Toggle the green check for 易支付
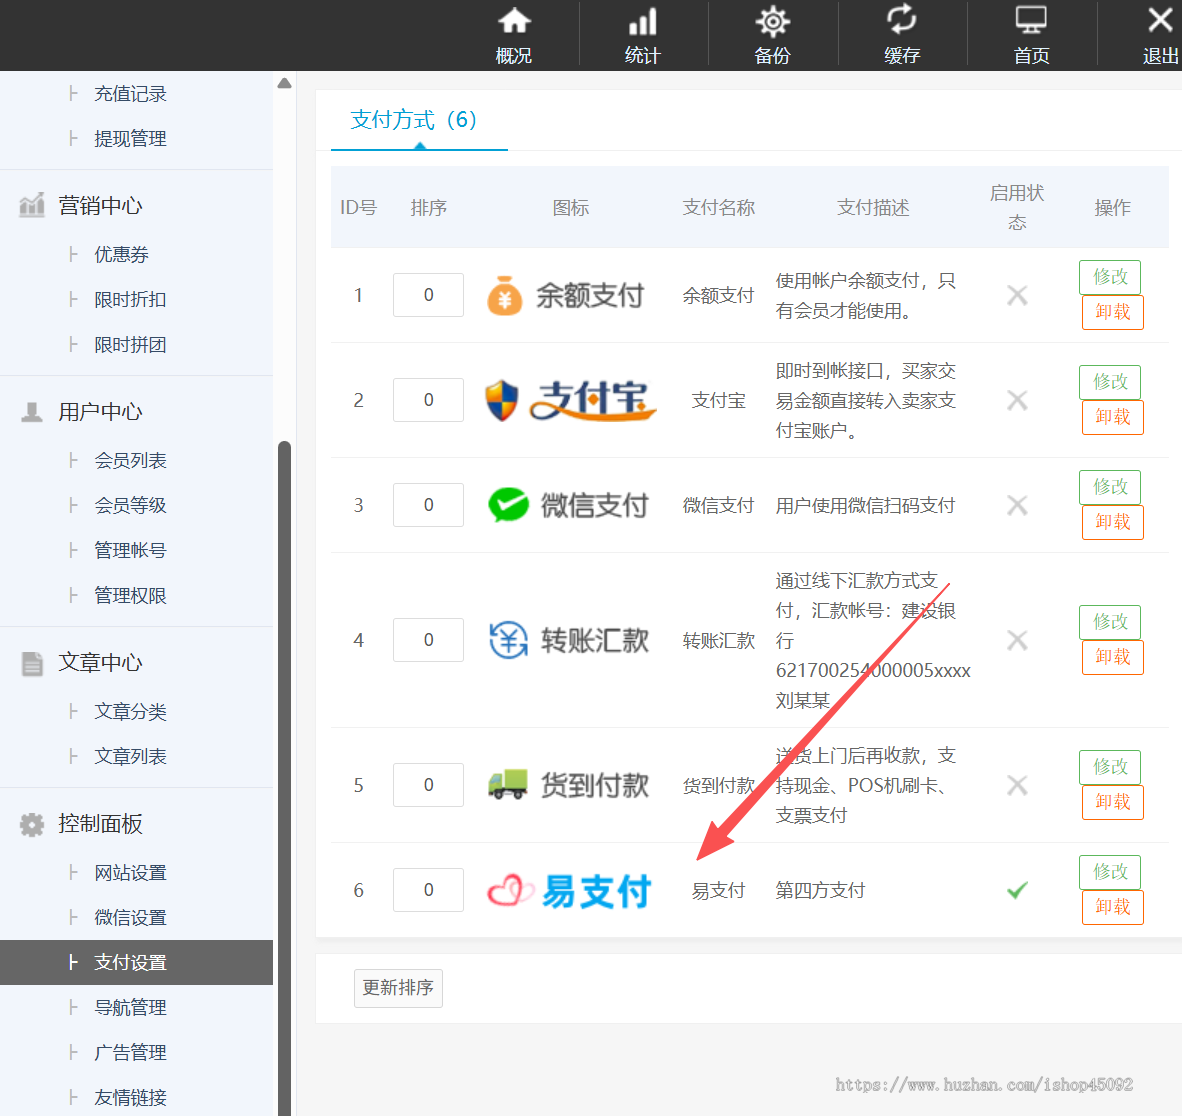Viewport: 1182px width, 1116px height. 1017,891
